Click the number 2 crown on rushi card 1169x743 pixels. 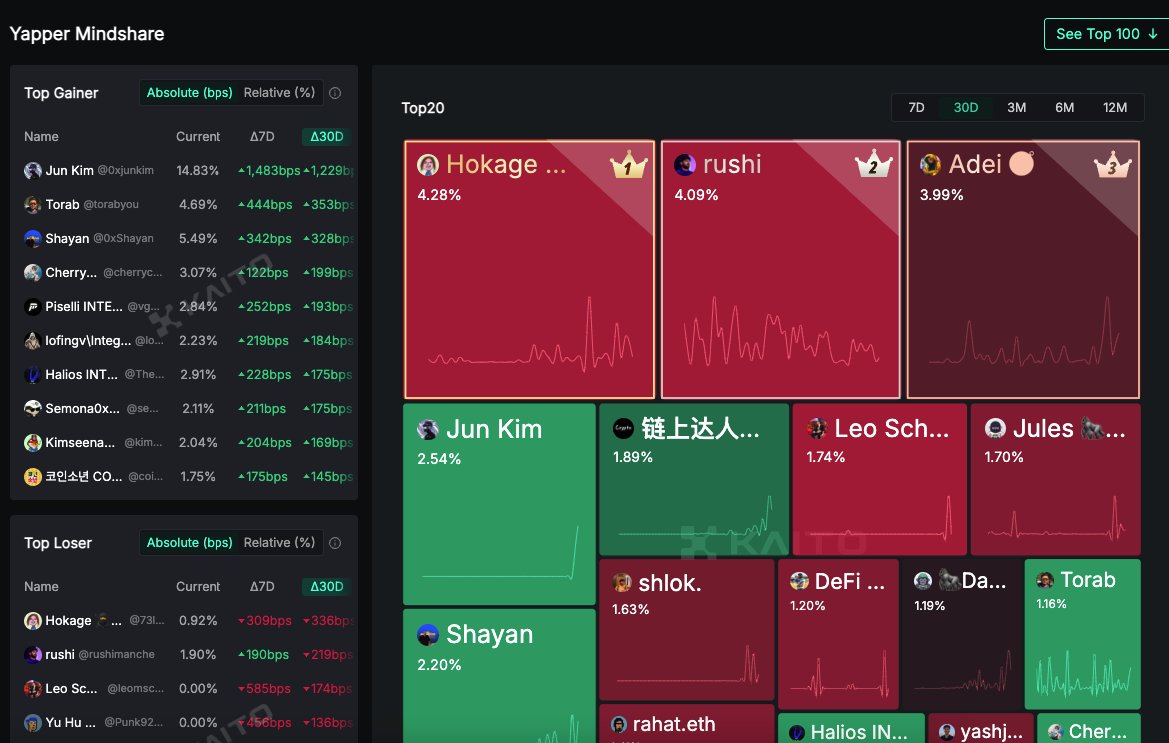click(873, 165)
